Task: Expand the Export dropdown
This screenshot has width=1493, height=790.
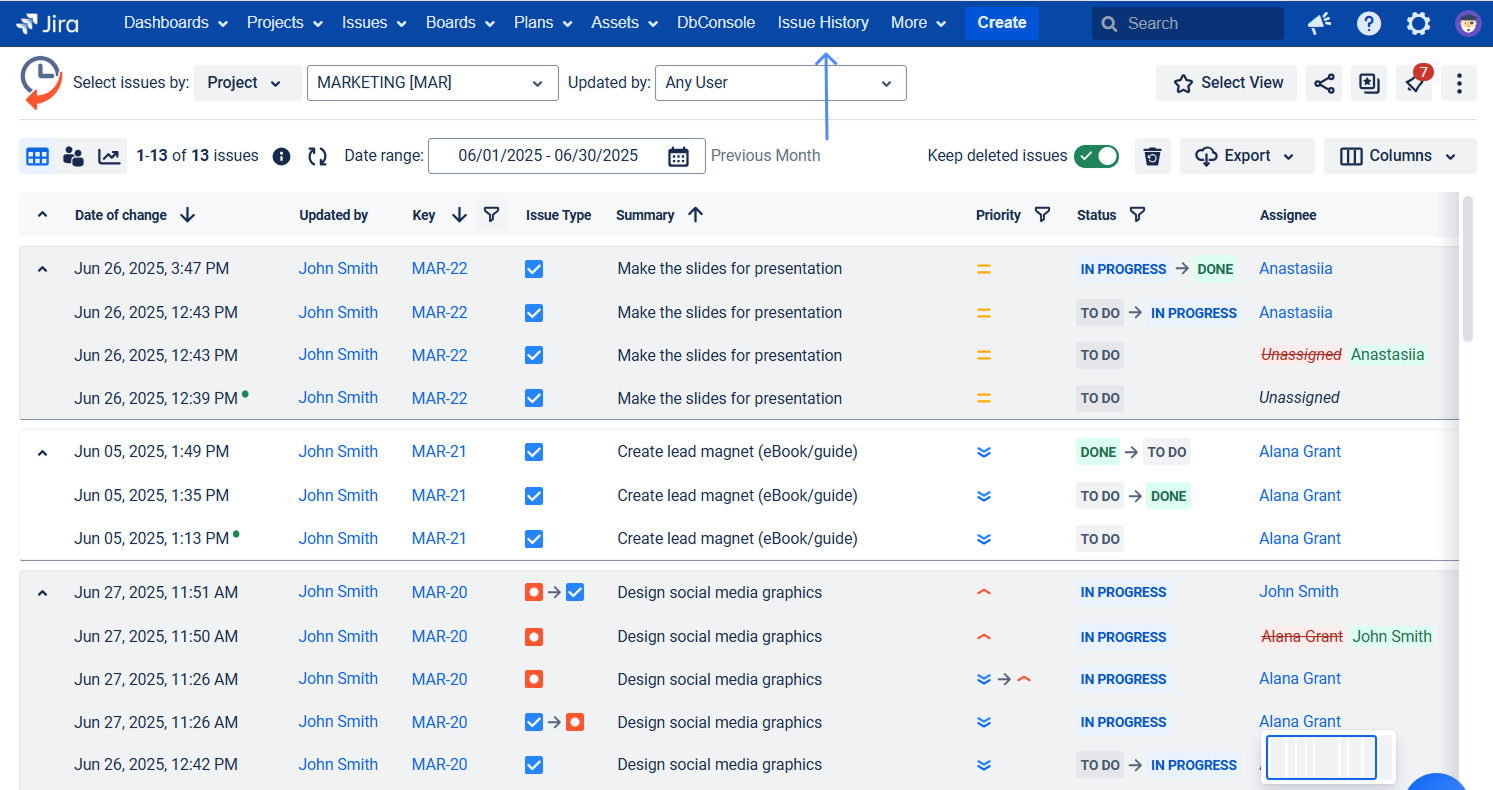Action: pyautogui.click(x=1247, y=156)
